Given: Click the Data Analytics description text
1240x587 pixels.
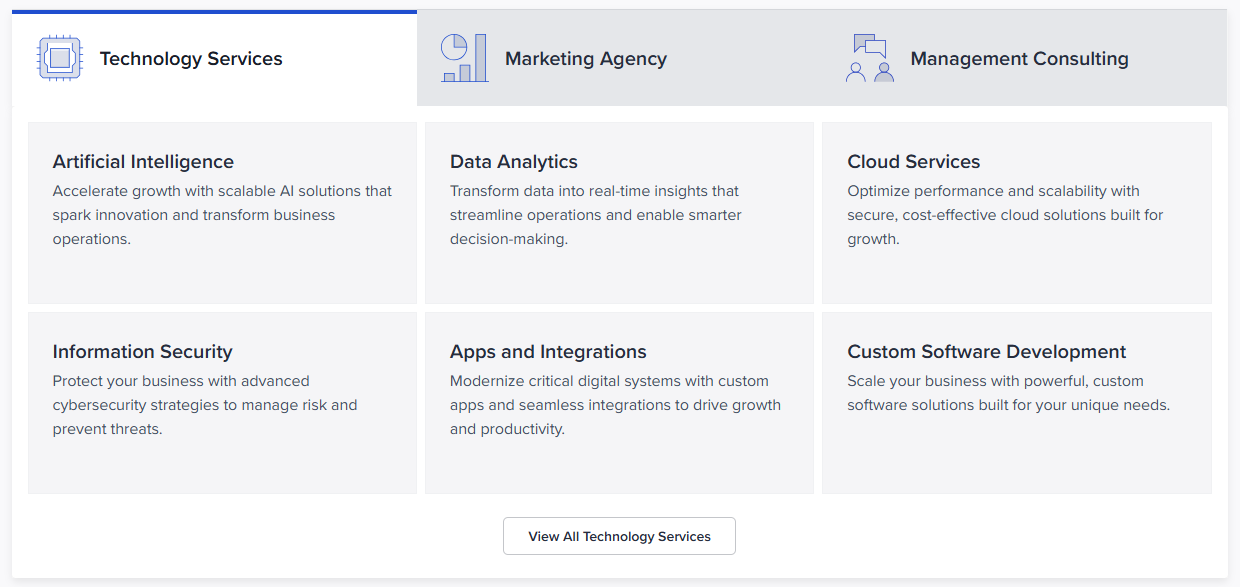Looking at the screenshot, I should tap(595, 215).
